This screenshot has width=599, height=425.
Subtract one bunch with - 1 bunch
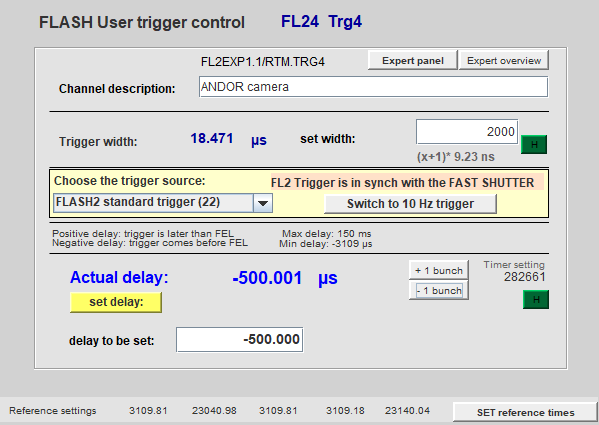(x=439, y=291)
